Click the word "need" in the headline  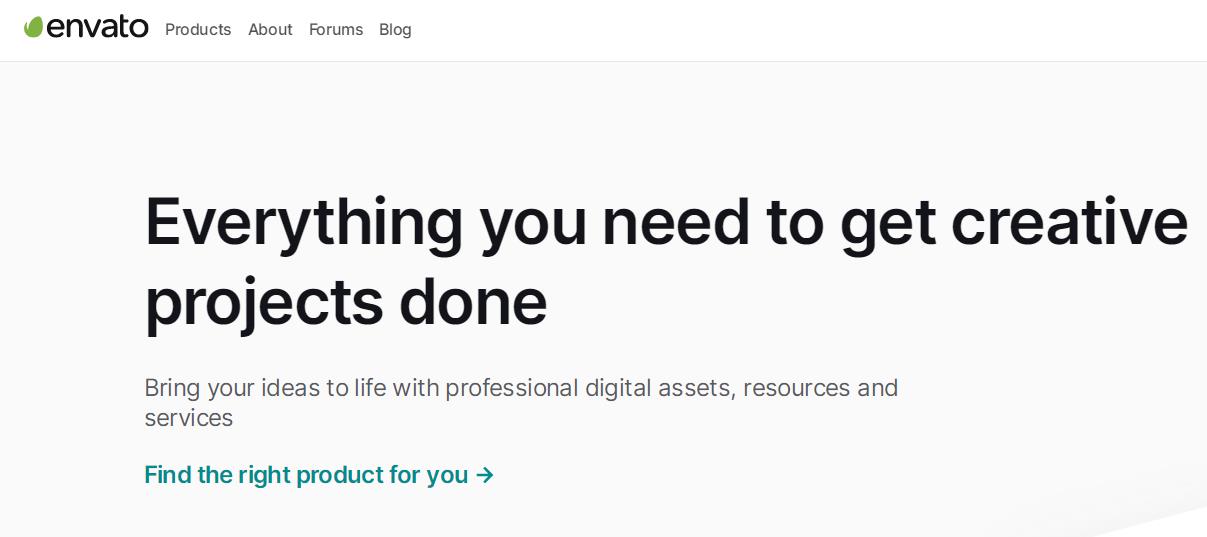[x=675, y=222]
